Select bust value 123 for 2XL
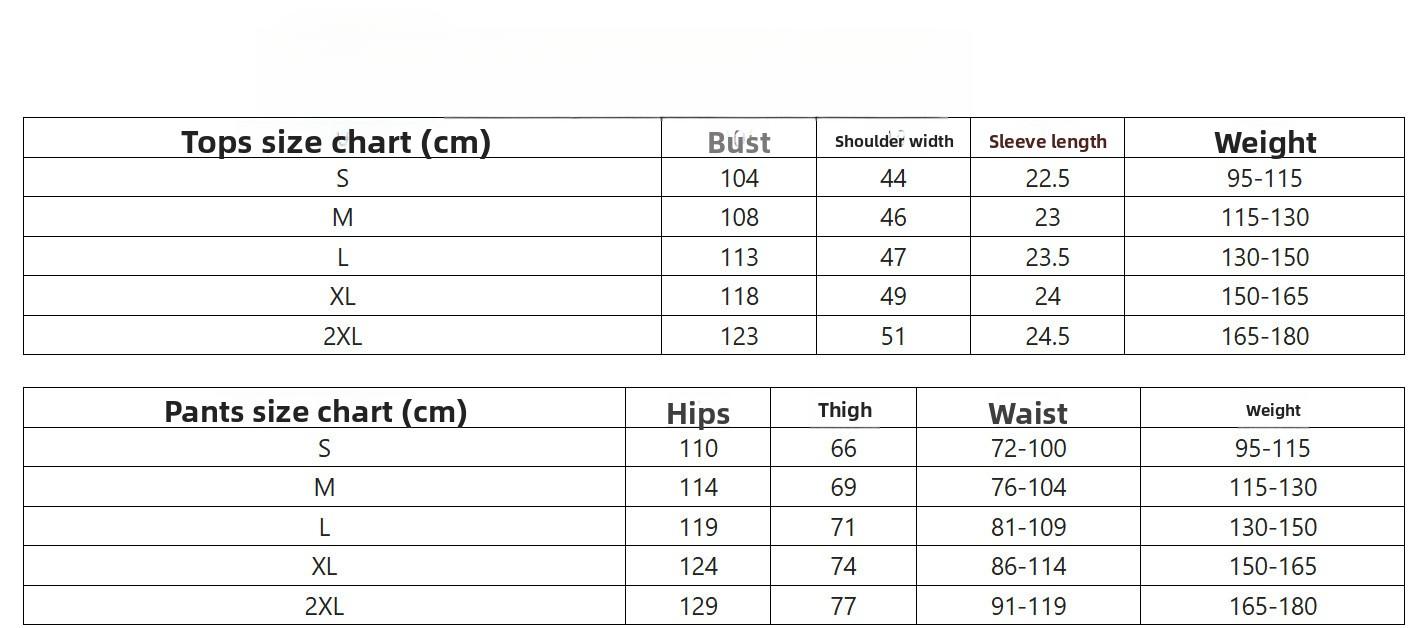 [x=739, y=336]
